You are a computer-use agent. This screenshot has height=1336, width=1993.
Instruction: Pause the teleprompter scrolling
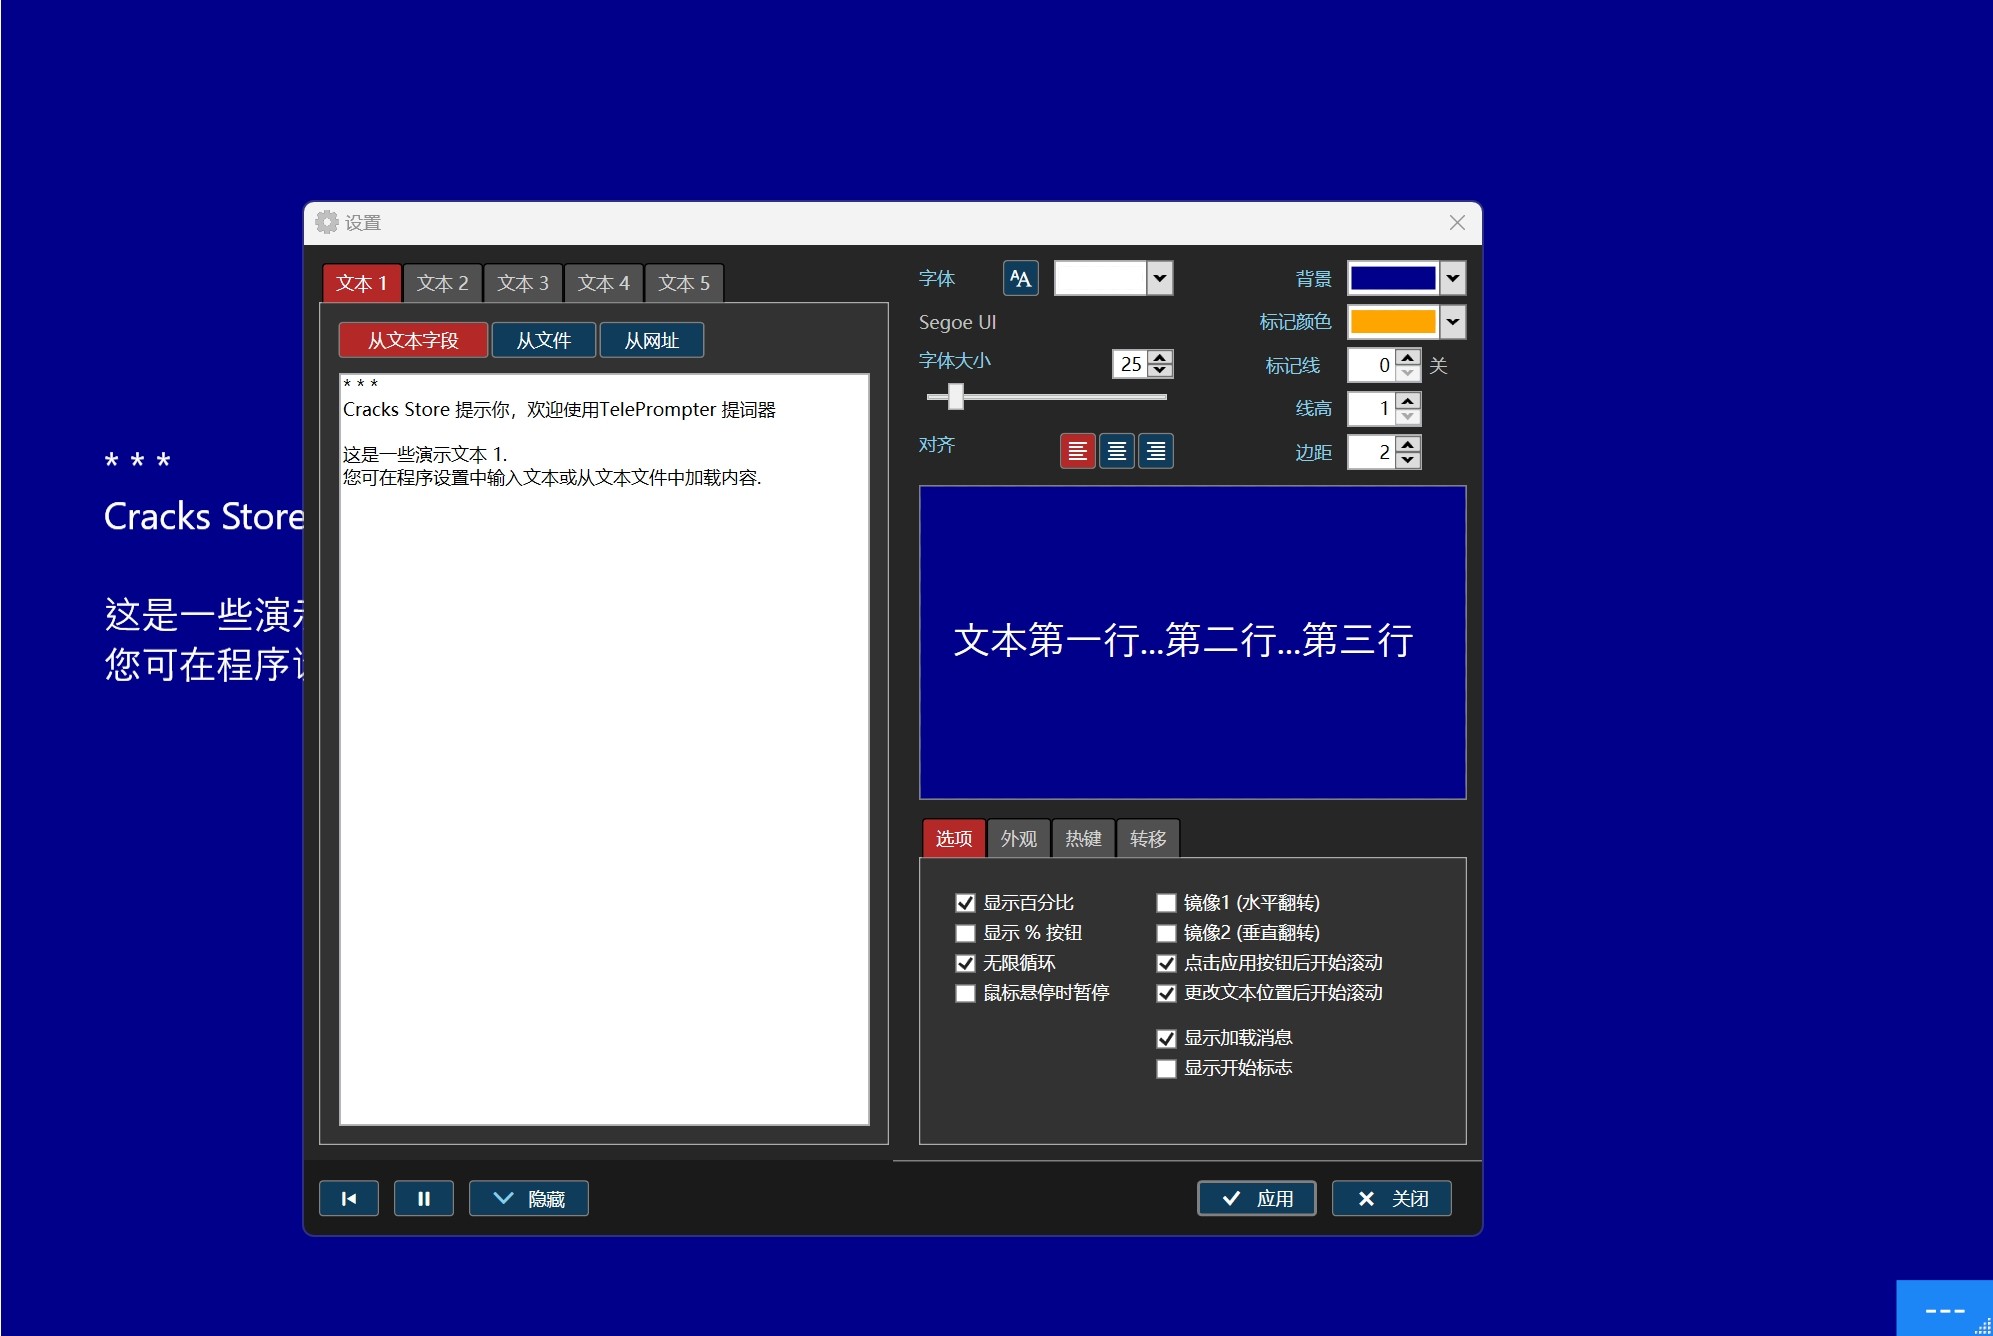(x=424, y=1198)
